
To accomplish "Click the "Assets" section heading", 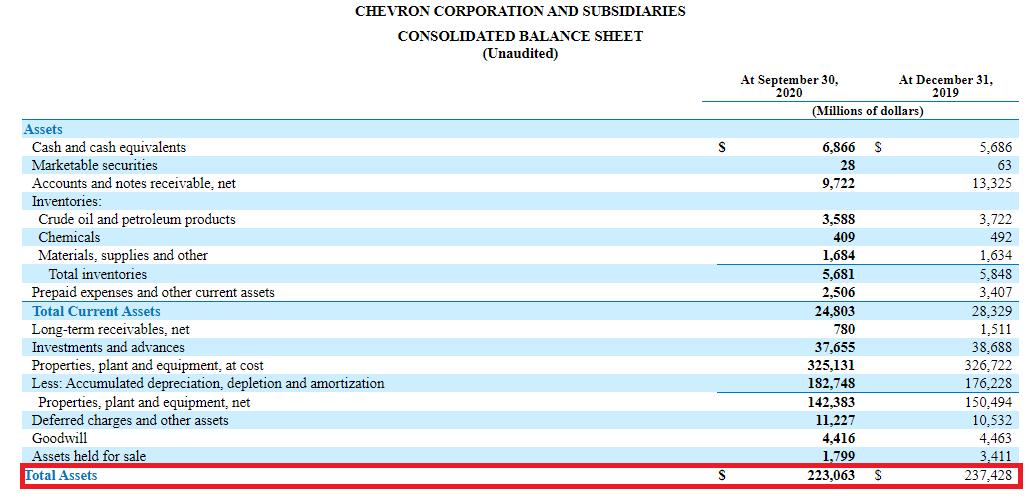I will pos(43,129).
